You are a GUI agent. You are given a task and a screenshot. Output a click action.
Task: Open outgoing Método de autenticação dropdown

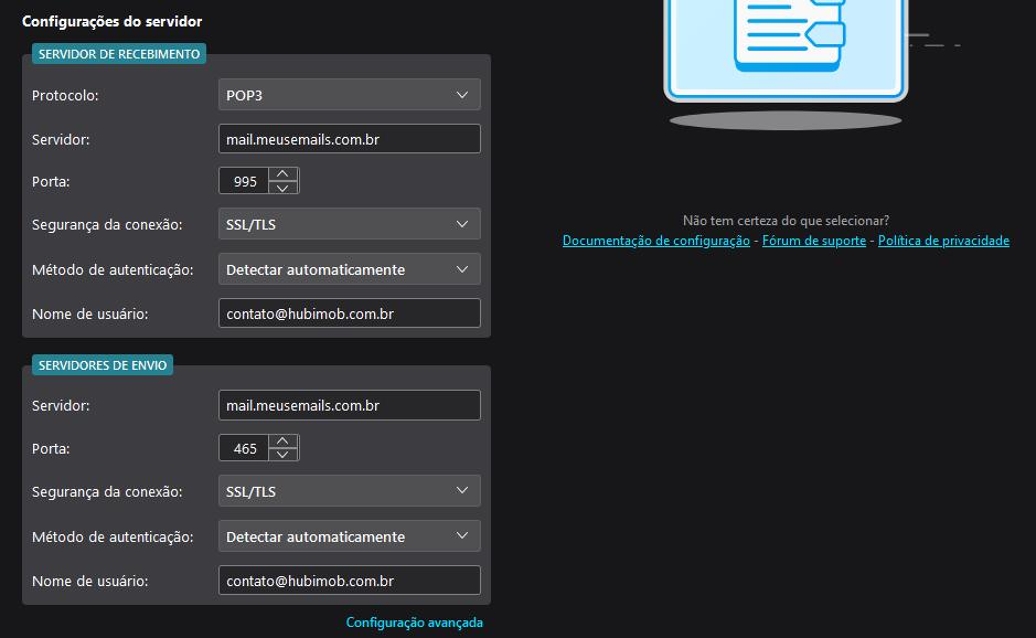[349, 537]
